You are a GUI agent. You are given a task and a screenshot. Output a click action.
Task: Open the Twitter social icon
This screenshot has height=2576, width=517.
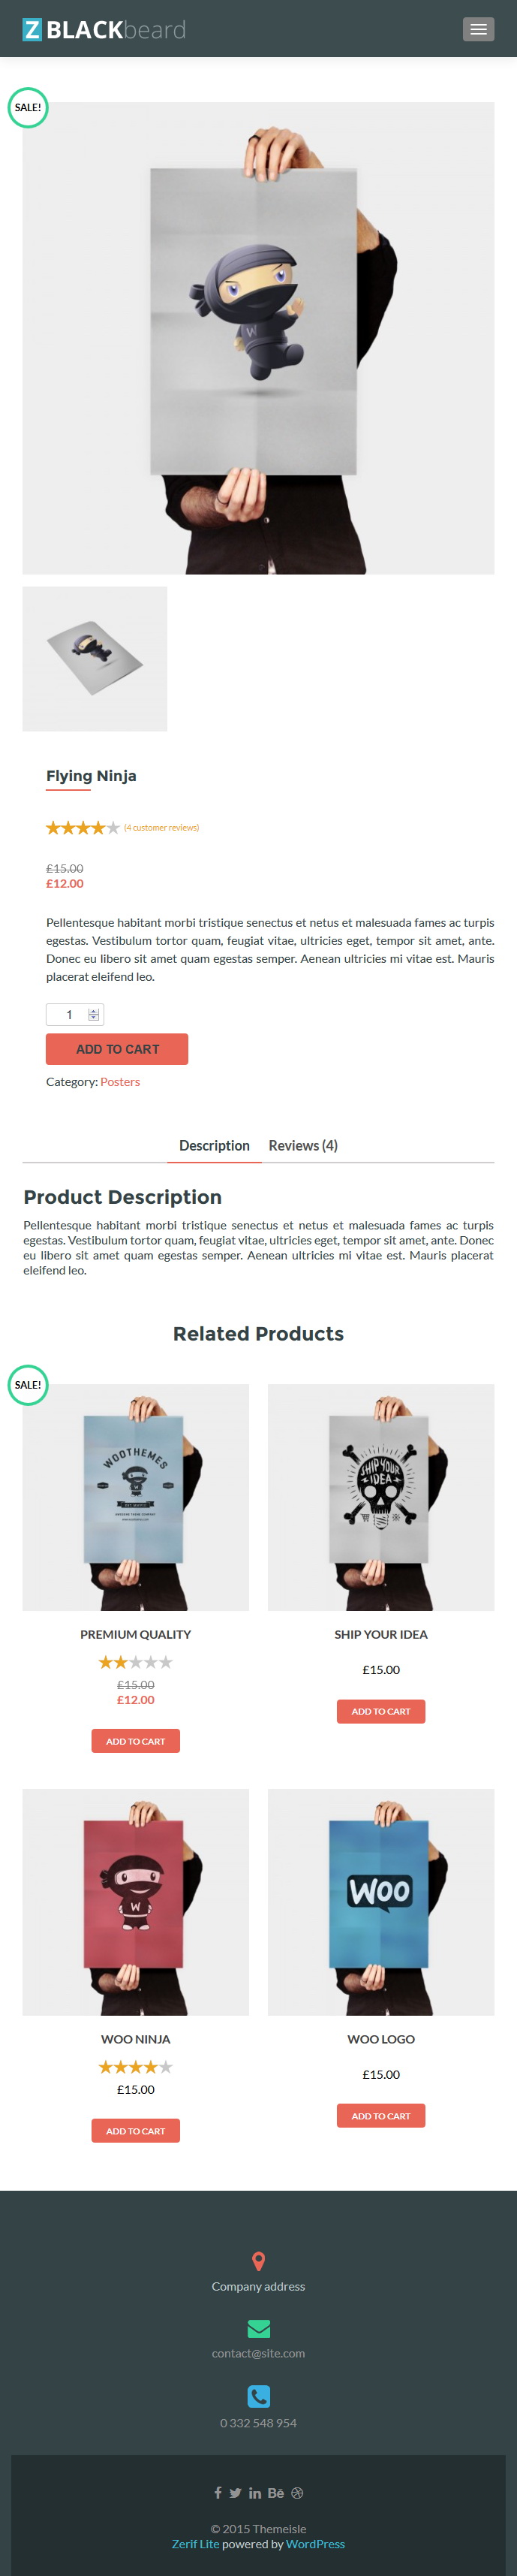(235, 2492)
